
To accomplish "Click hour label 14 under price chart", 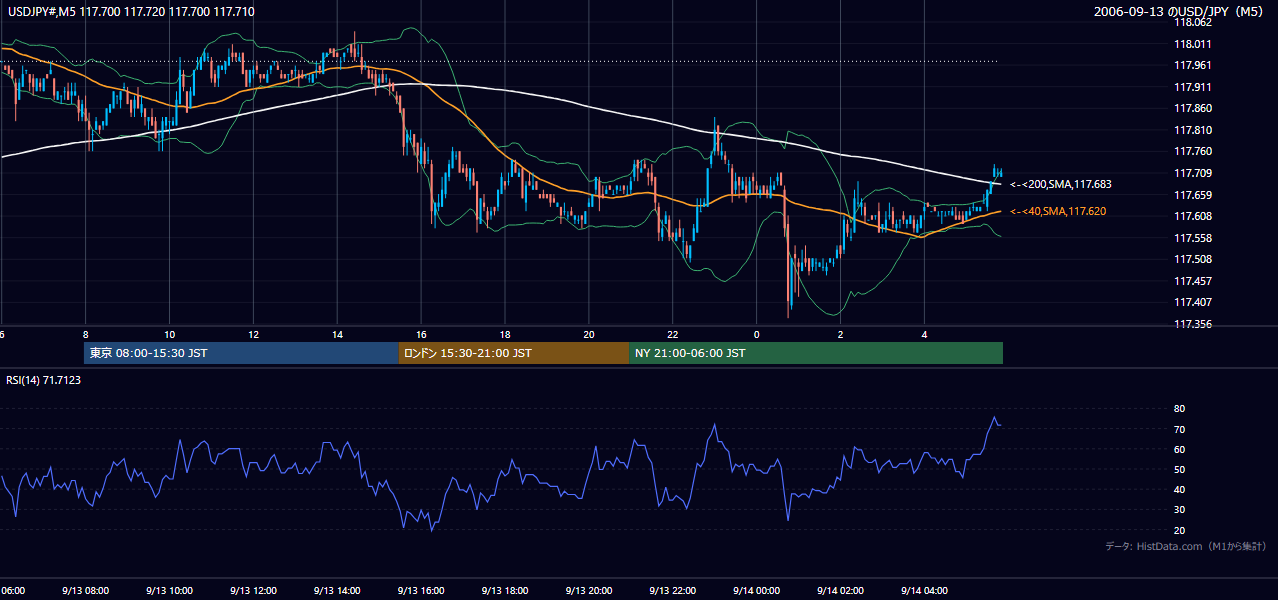I will (x=338, y=334).
